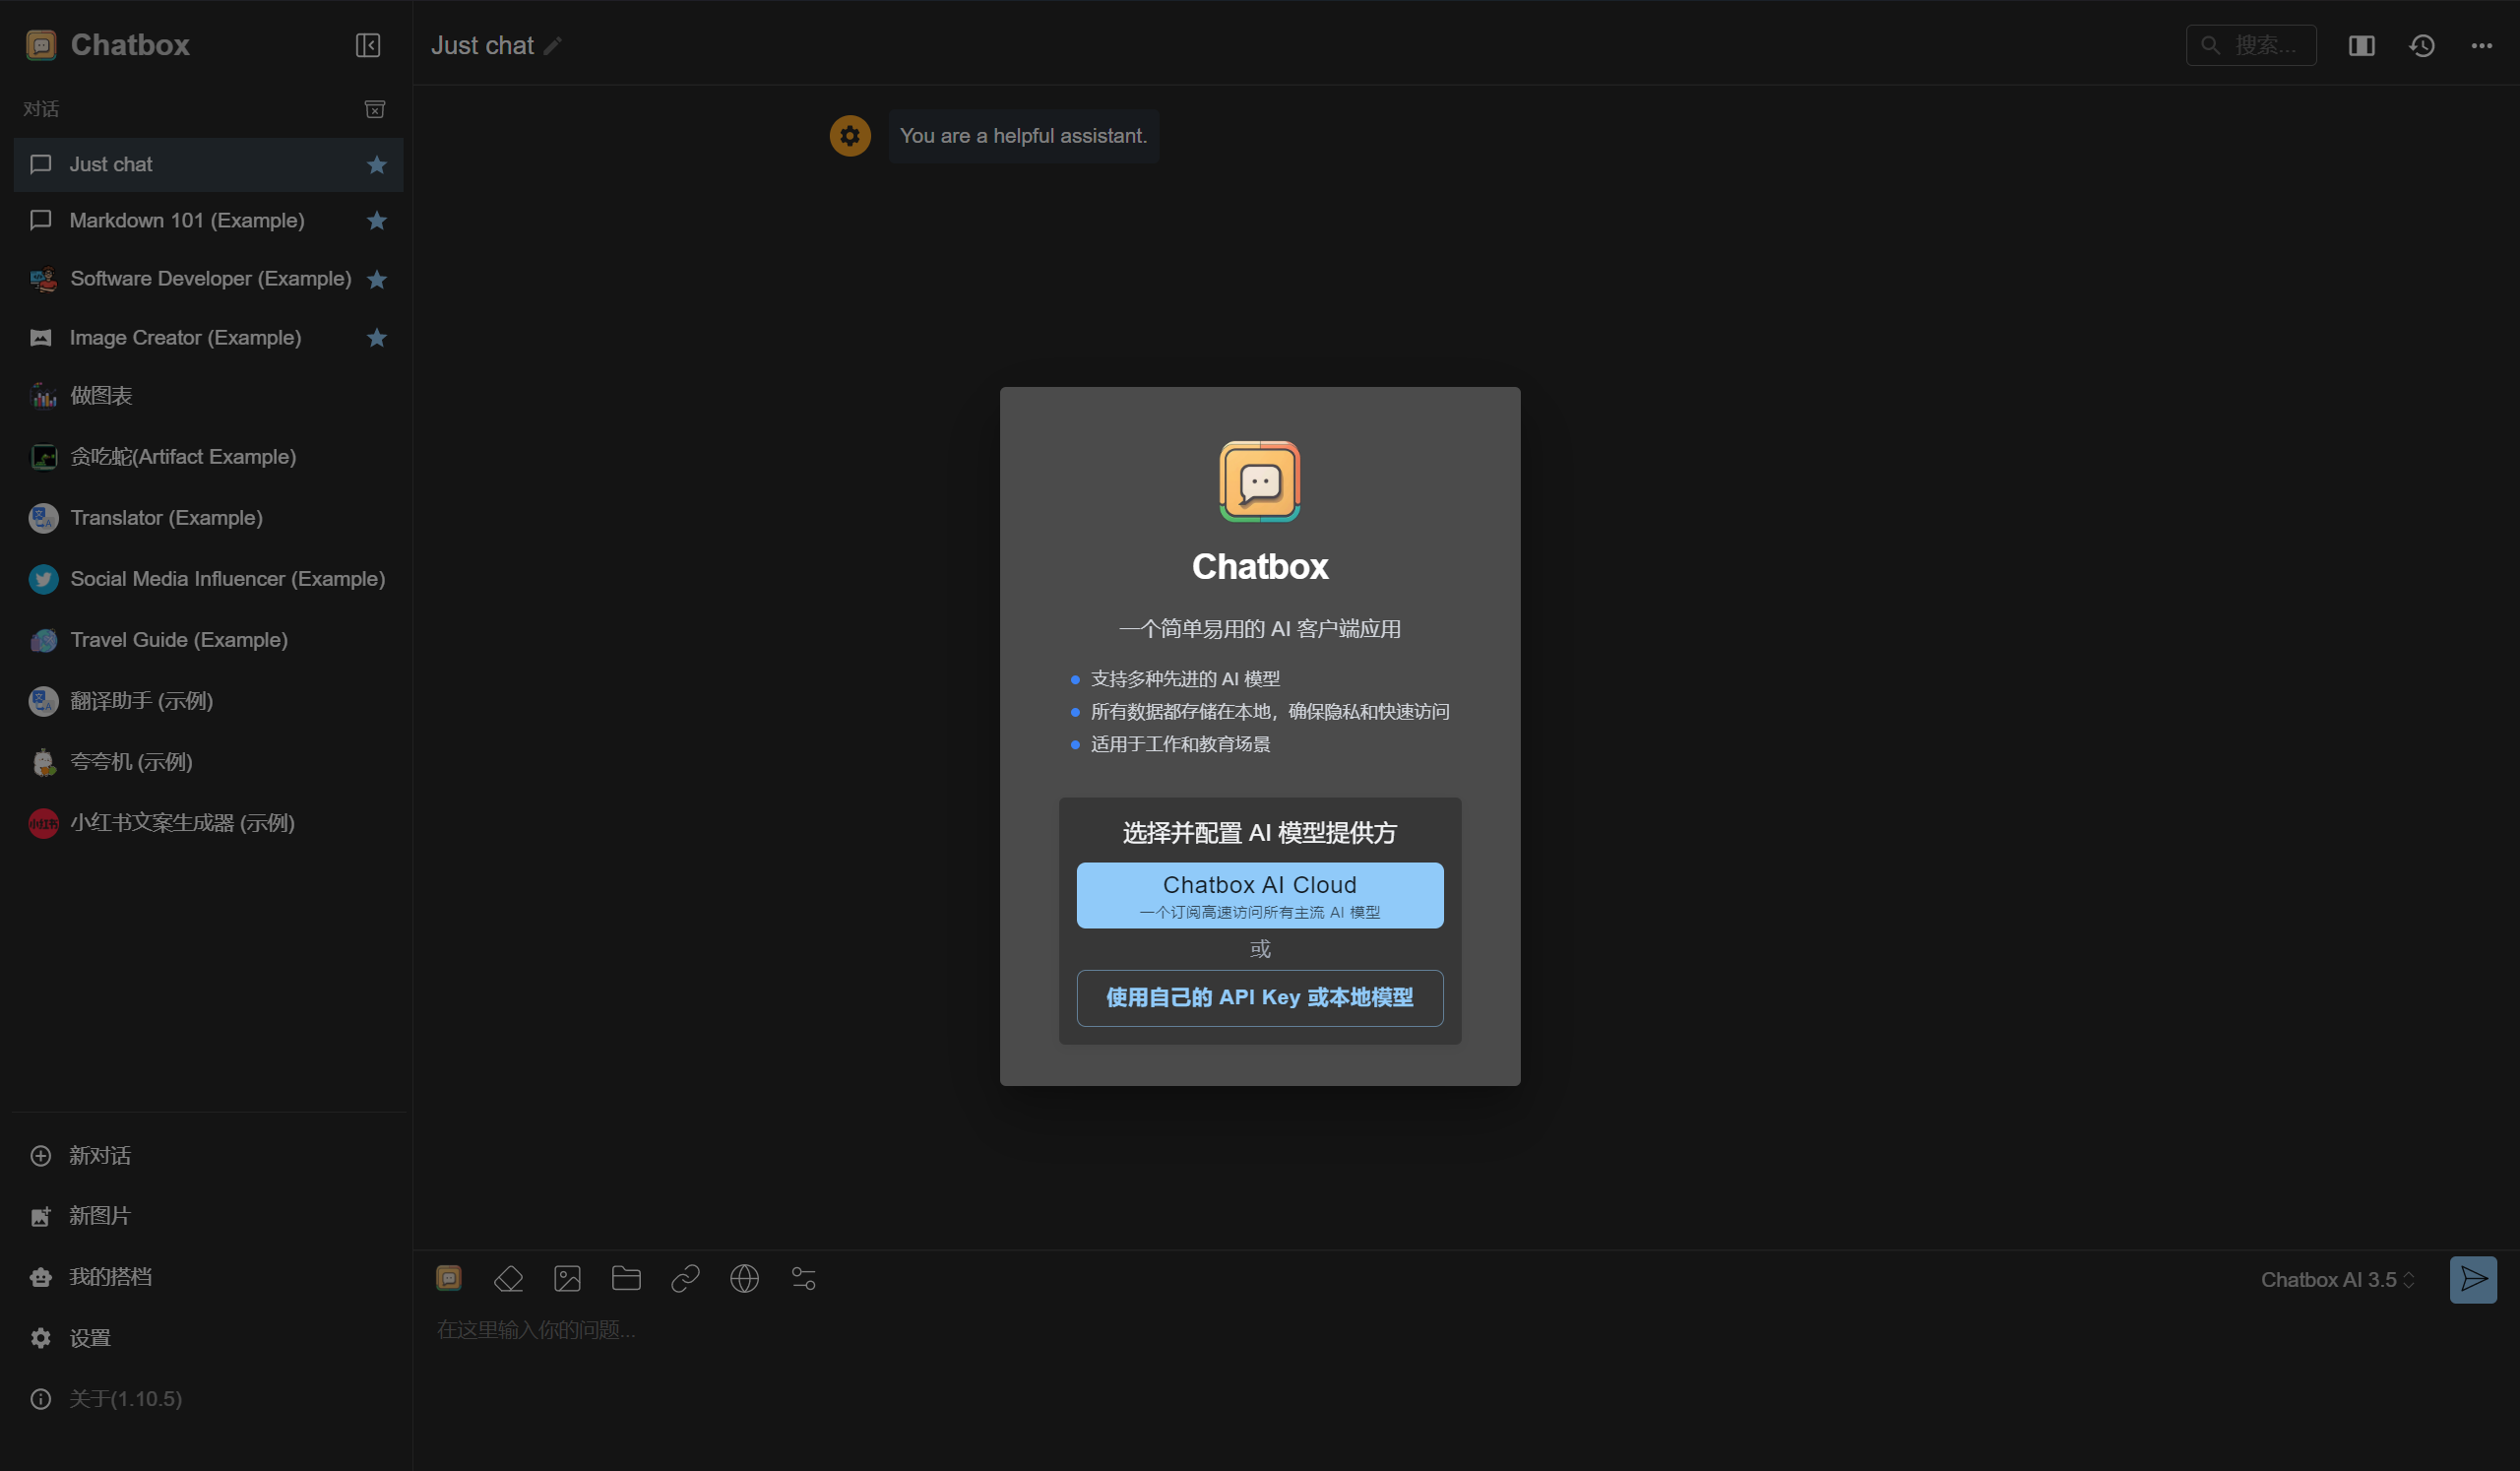2520x1471 pixels.
Task: Open 翻译助手 (示例) conversation
Action: [208, 701]
